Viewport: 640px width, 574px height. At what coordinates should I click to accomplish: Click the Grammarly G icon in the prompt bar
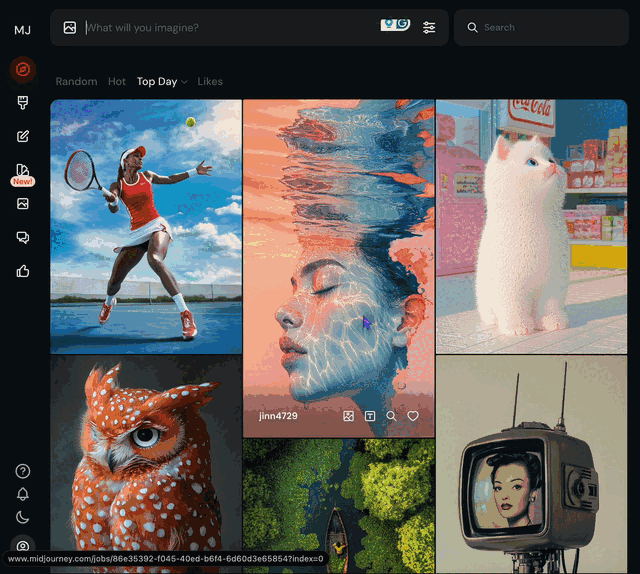point(403,24)
